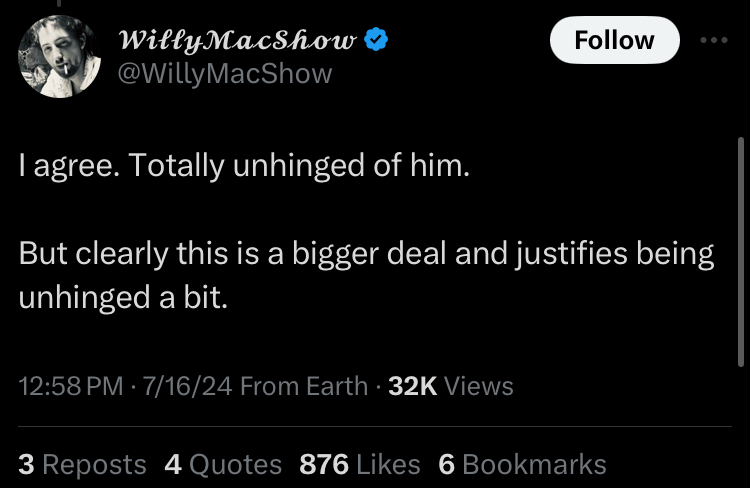Click the thread connector line above the avatar
Viewport: 750px width, 488px height.
click(x=59, y=3)
